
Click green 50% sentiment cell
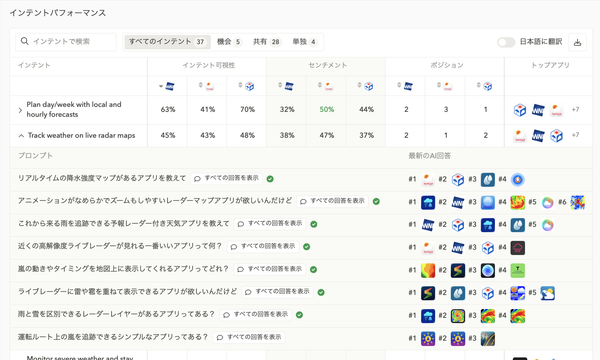tap(326, 109)
